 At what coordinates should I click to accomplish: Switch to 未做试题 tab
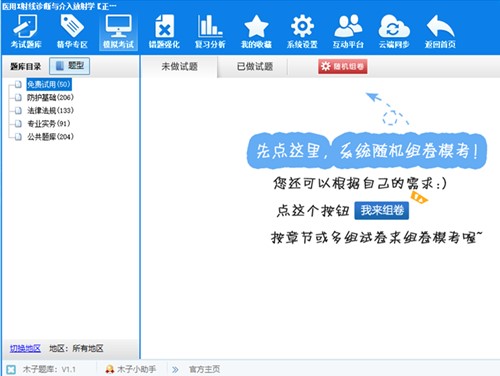[179, 66]
